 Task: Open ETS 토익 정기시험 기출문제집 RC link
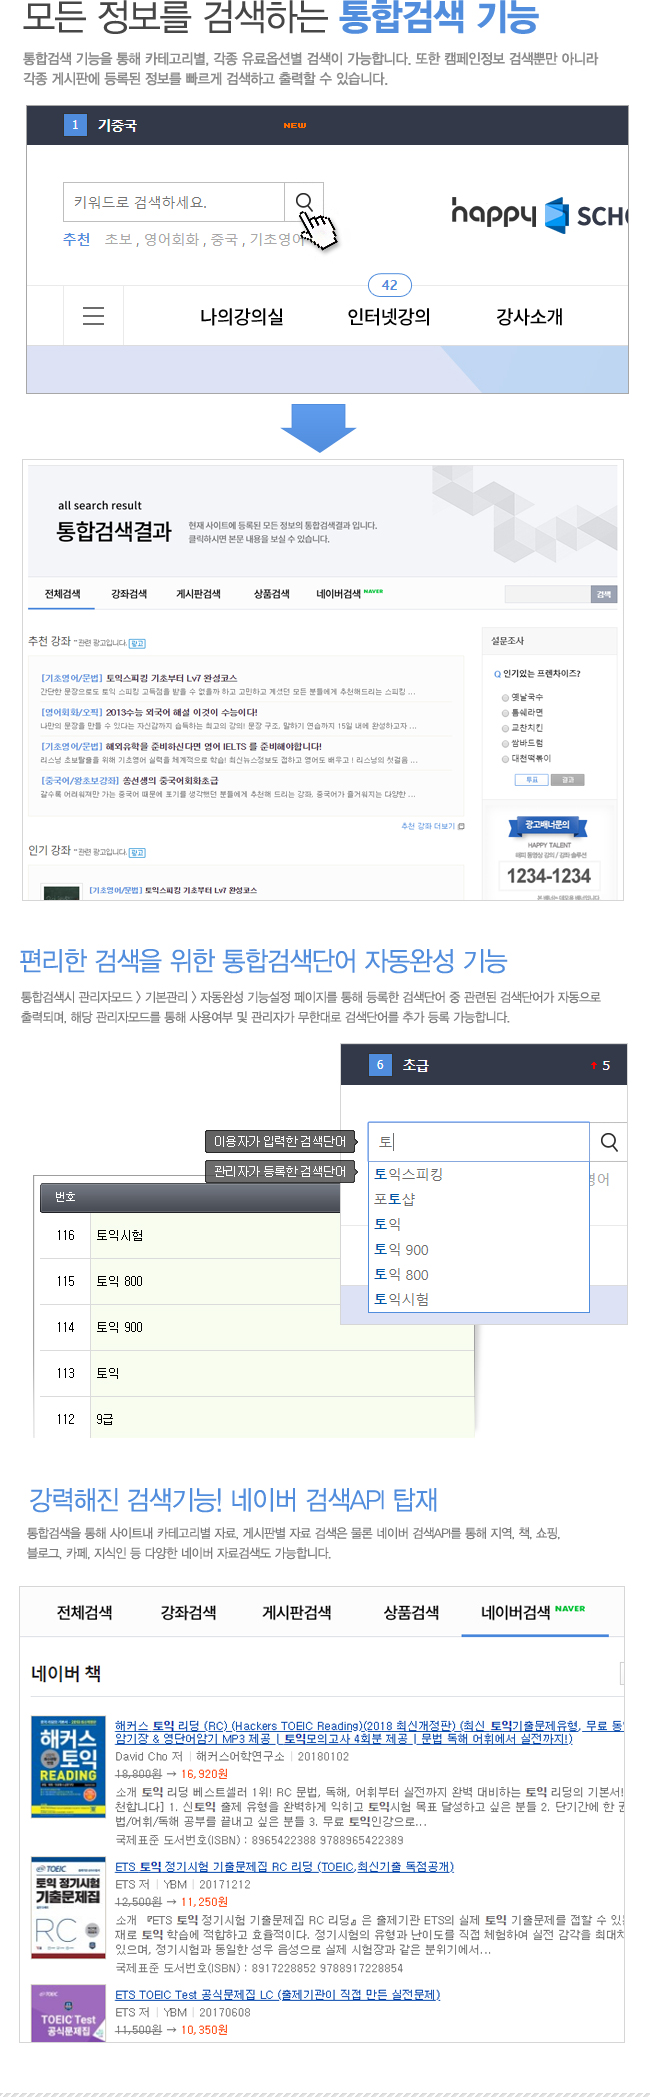pos(284,1866)
